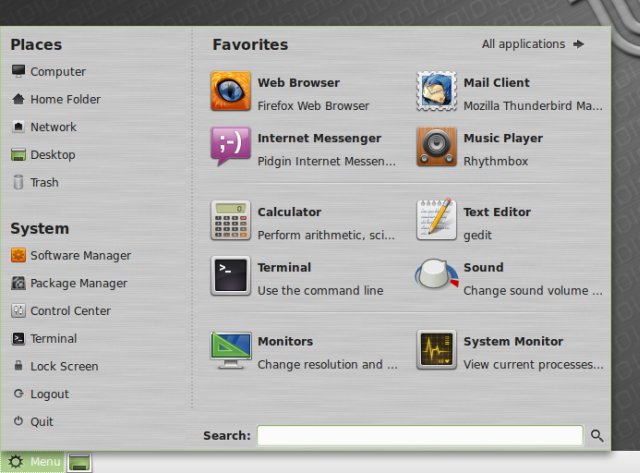Screen dimensions: 640x473
Task: Open the Calculator icon
Action: [x=230, y=221]
